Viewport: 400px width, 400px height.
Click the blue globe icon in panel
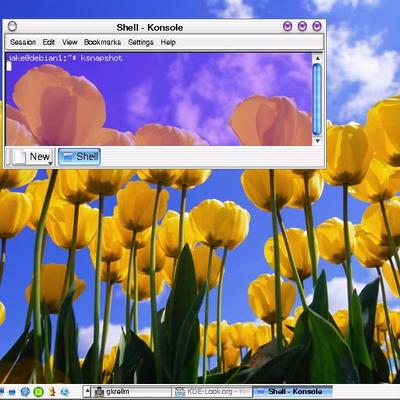pos(25,392)
